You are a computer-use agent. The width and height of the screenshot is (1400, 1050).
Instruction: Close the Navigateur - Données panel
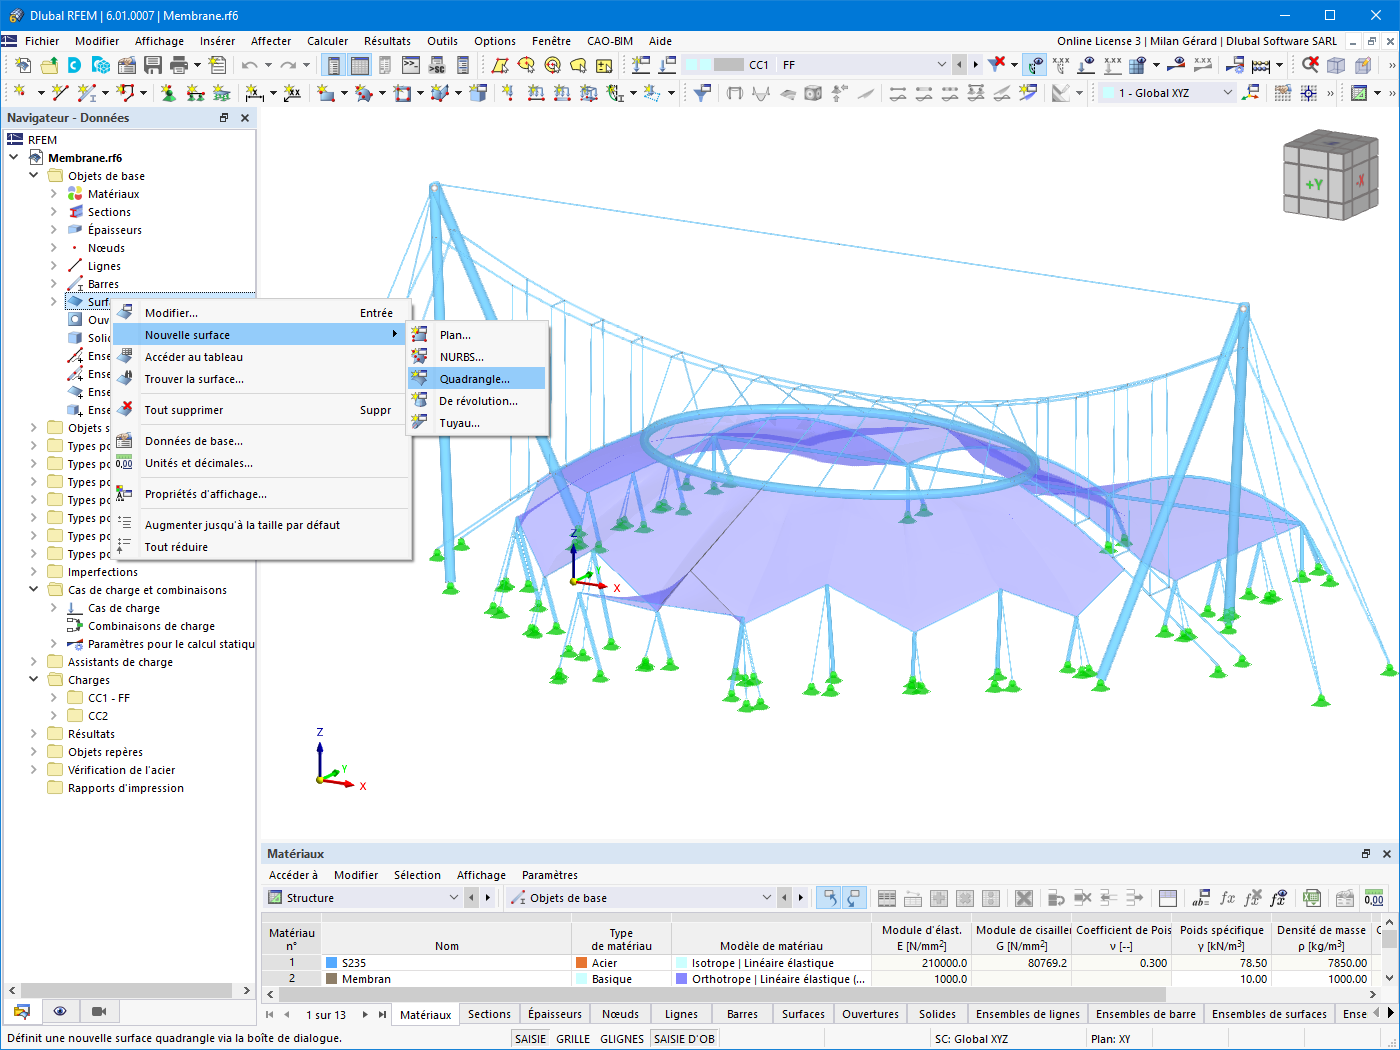245,118
